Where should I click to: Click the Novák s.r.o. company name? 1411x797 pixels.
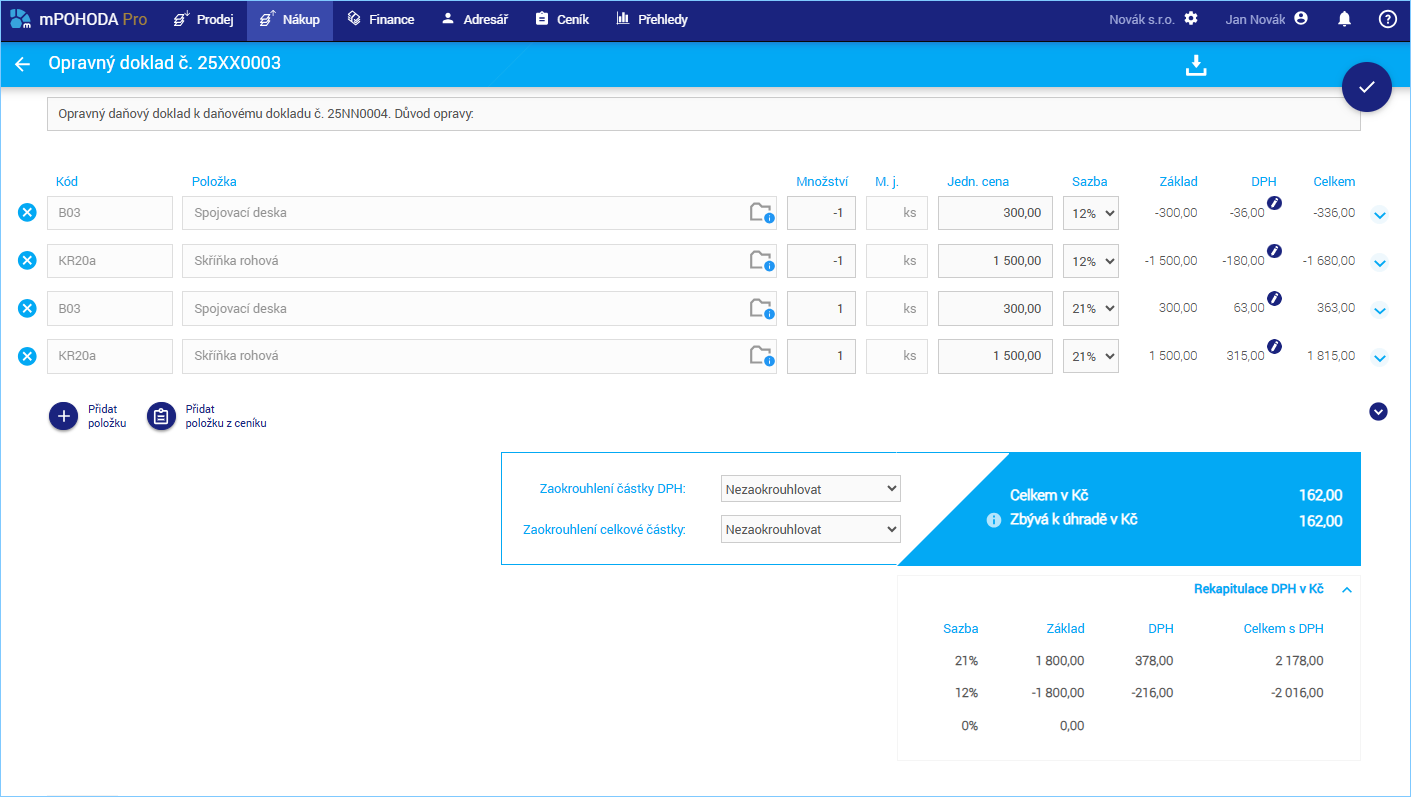pyautogui.click(x=1142, y=20)
